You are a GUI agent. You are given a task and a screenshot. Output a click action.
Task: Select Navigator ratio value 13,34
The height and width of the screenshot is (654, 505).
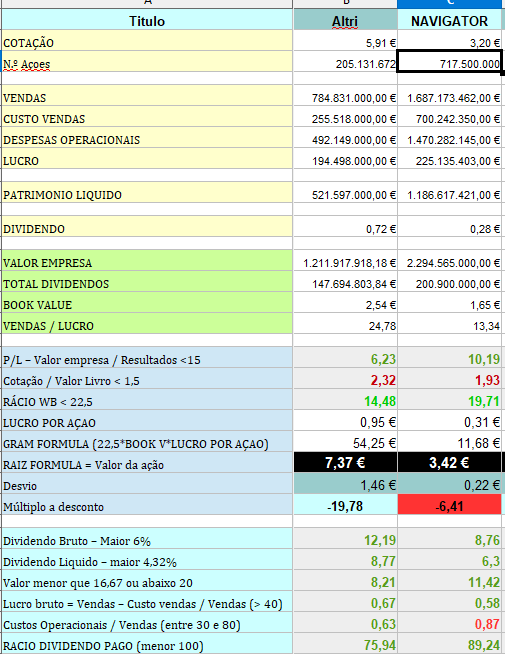point(450,325)
